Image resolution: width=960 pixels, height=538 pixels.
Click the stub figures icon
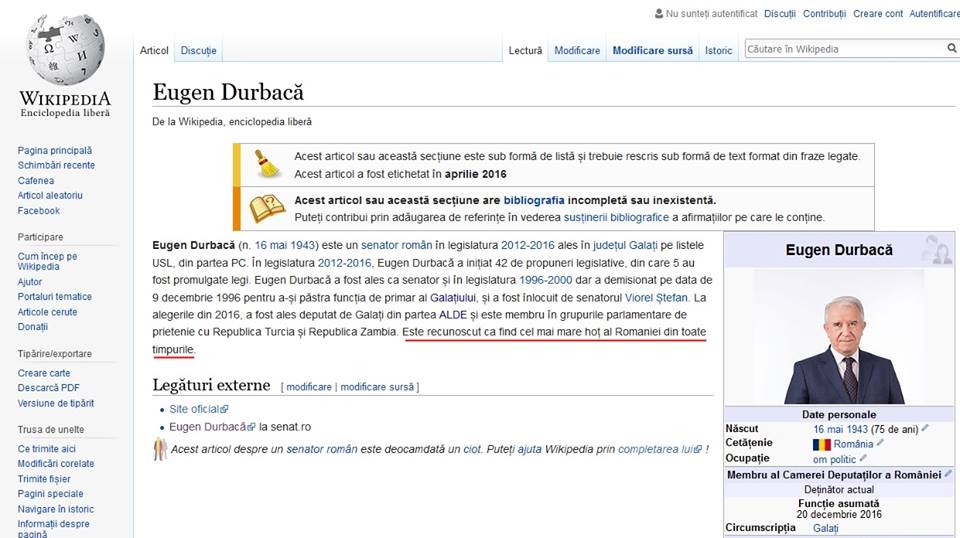click(x=160, y=449)
